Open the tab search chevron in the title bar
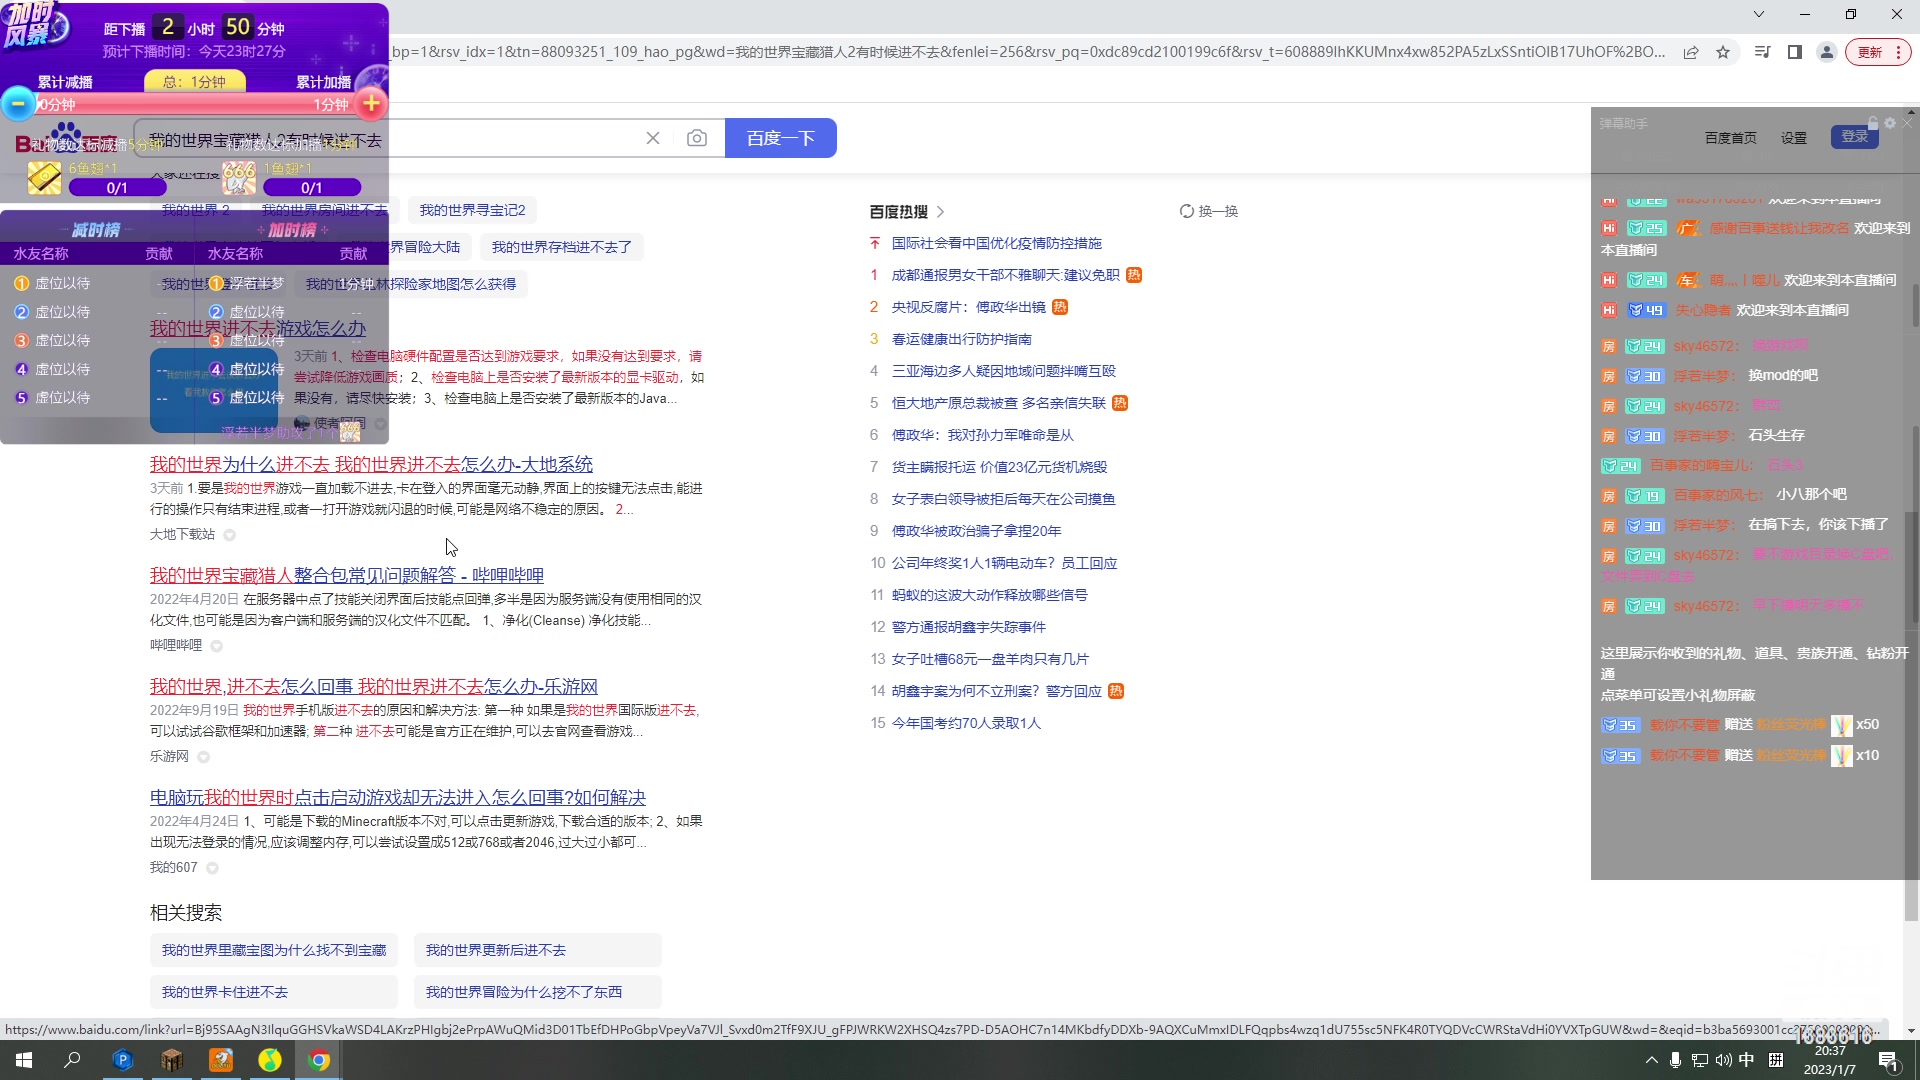Viewport: 1920px width, 1080px height. pyautogui.click(x=1759, y=14)
